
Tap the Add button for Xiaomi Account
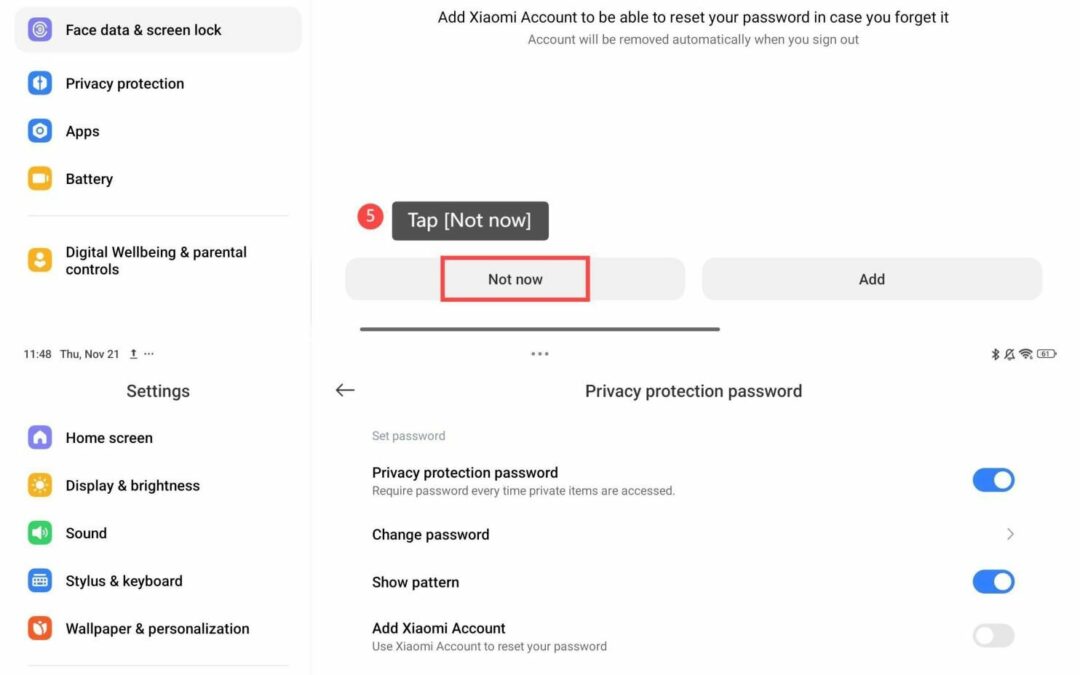[x=870, y=279]
